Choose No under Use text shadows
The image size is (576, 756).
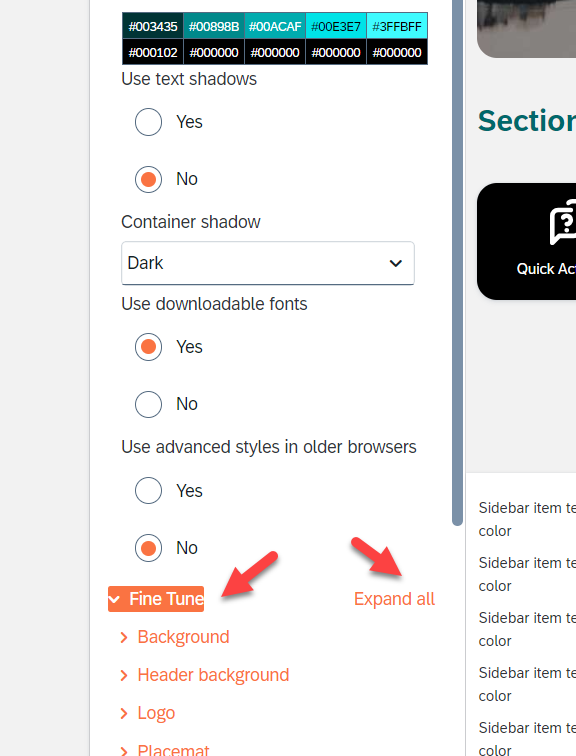click(148, 179)
